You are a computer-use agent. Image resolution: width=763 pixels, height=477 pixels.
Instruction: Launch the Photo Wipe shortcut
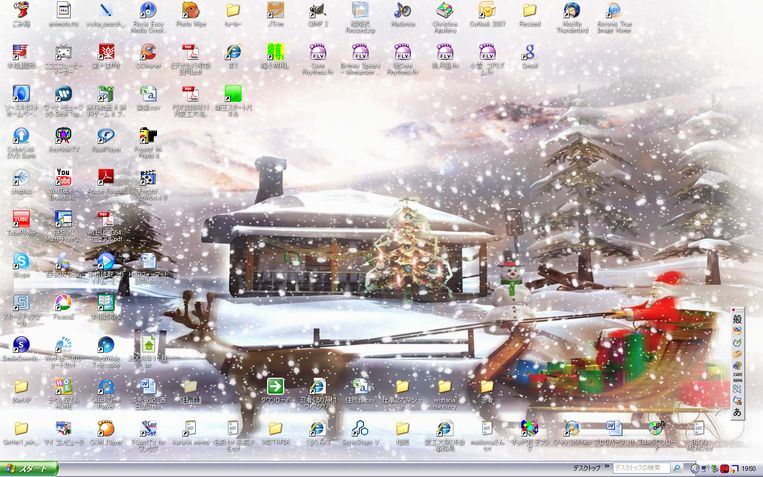tap(190, 11)
